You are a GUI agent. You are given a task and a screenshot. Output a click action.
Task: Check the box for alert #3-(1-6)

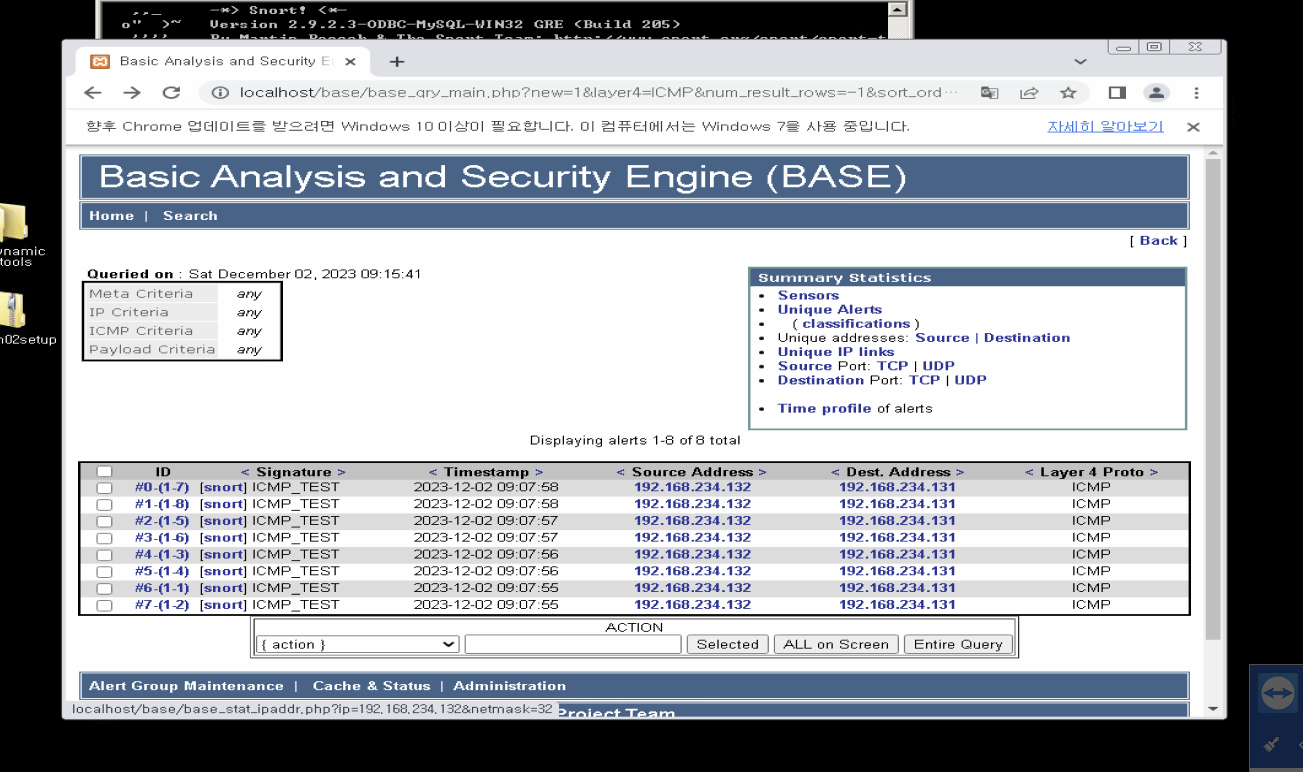coord(104,538)
